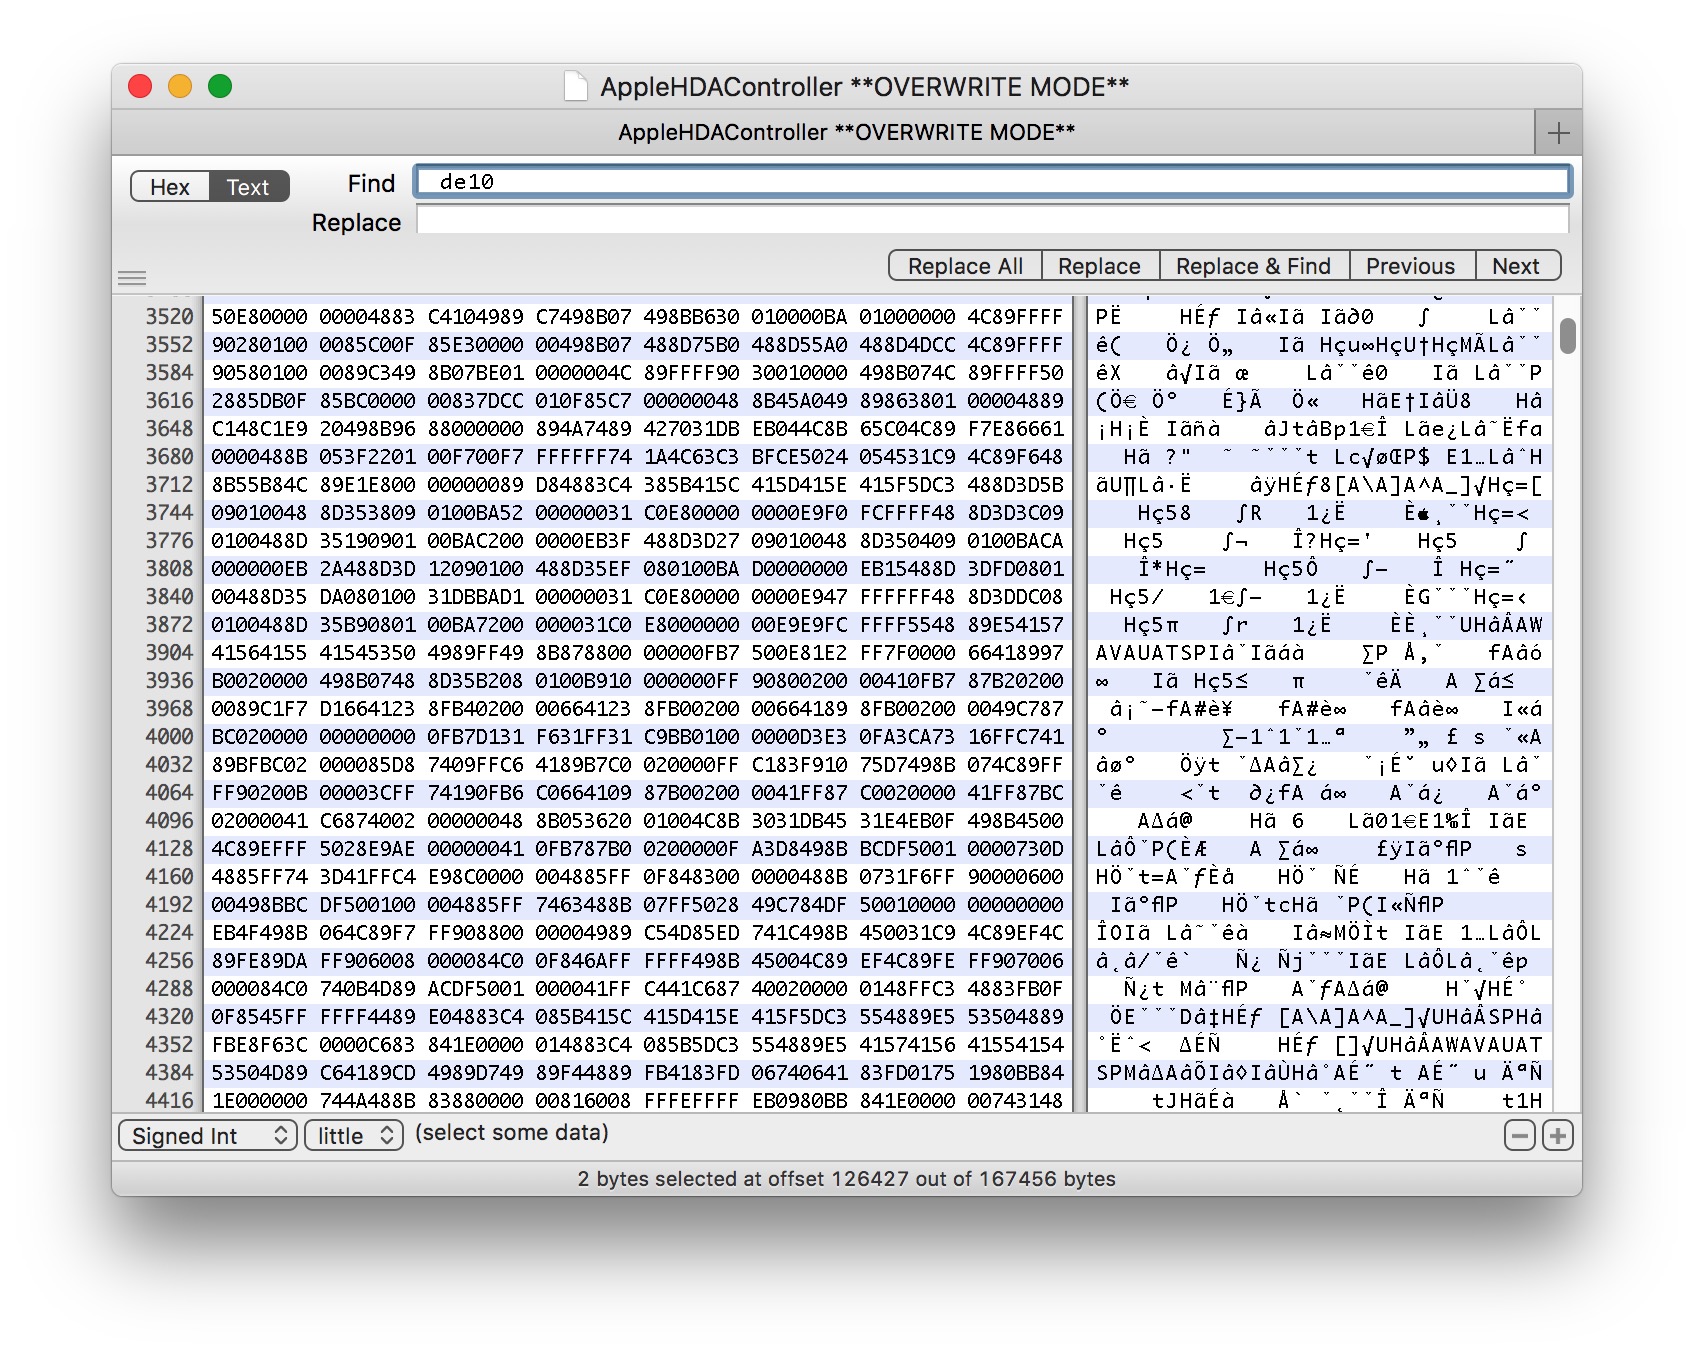Click the vertical scrollbar thumb
The image size is (1694, 1356).
click(1568, 335)
